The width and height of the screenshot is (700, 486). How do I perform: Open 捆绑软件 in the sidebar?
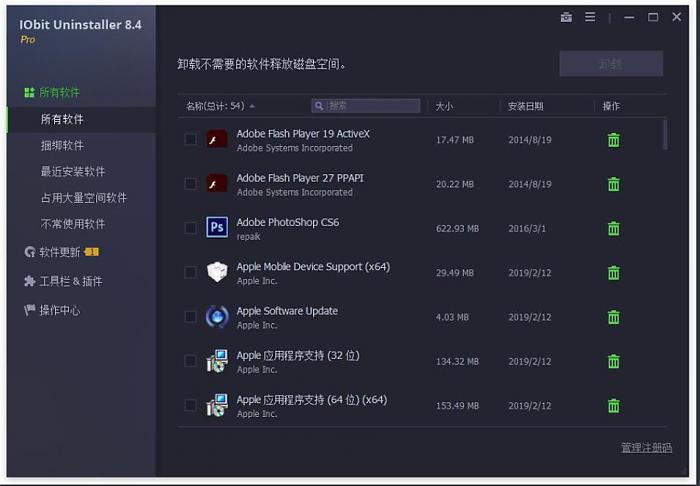[62, 145]
